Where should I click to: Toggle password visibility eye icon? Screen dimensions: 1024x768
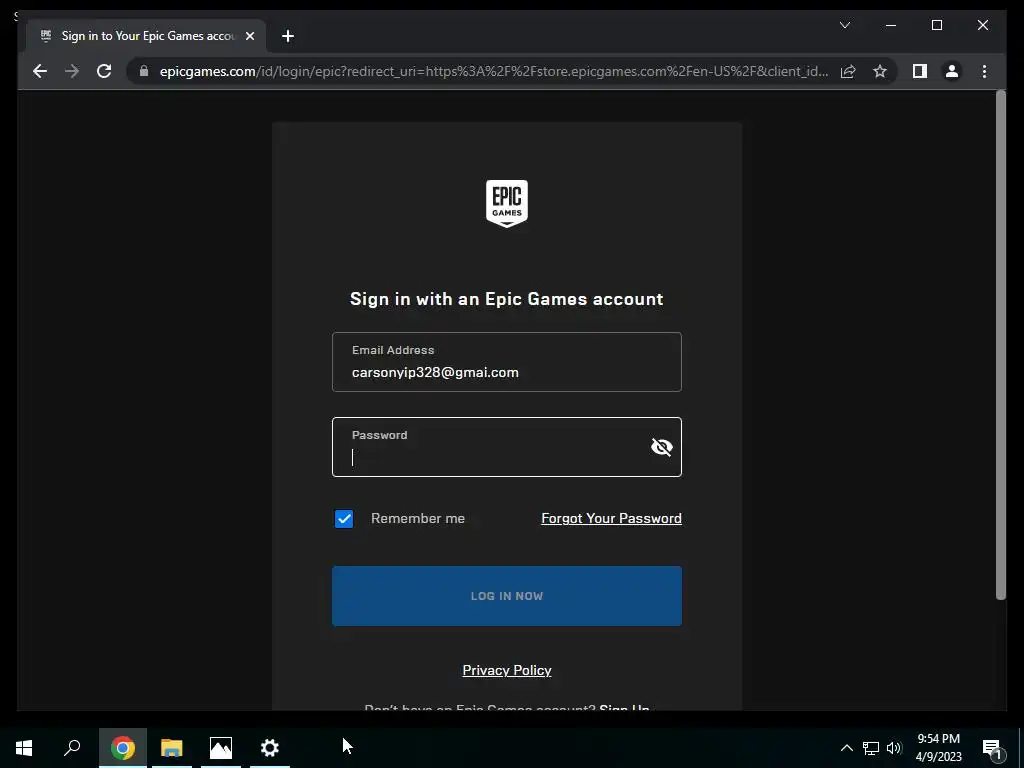coord(662,447)
